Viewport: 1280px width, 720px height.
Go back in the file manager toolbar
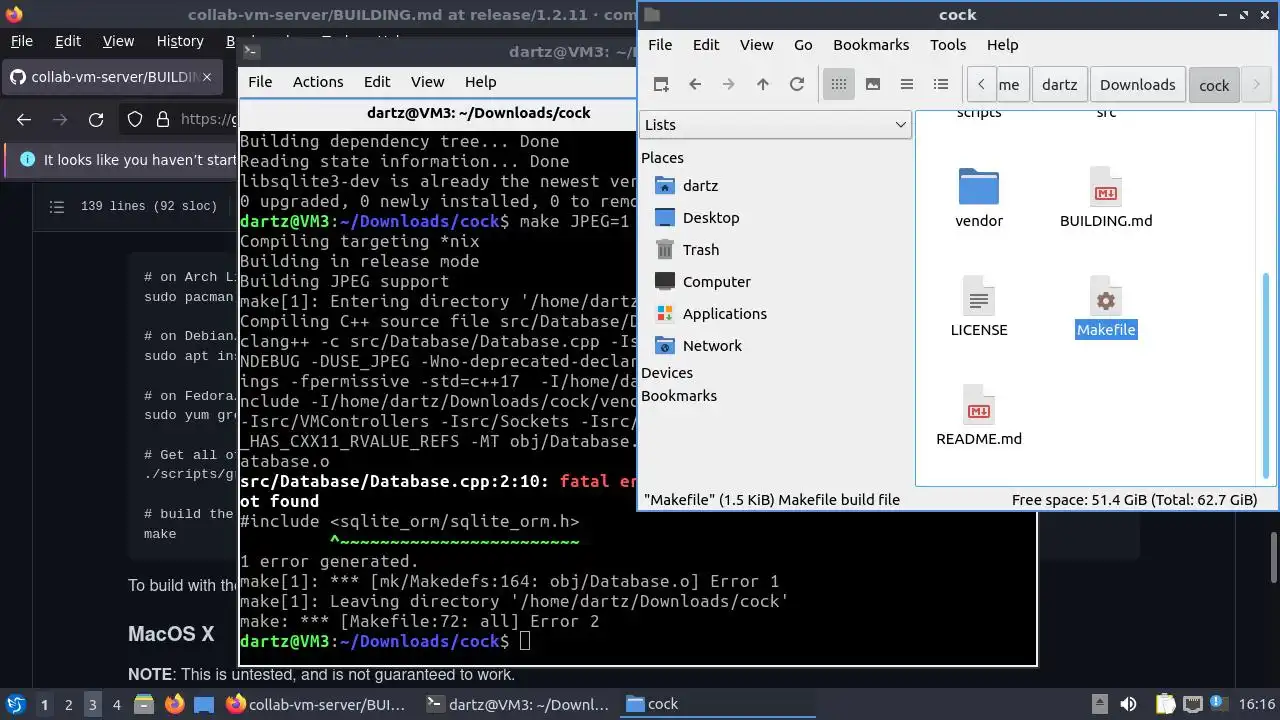pos(695,84)
